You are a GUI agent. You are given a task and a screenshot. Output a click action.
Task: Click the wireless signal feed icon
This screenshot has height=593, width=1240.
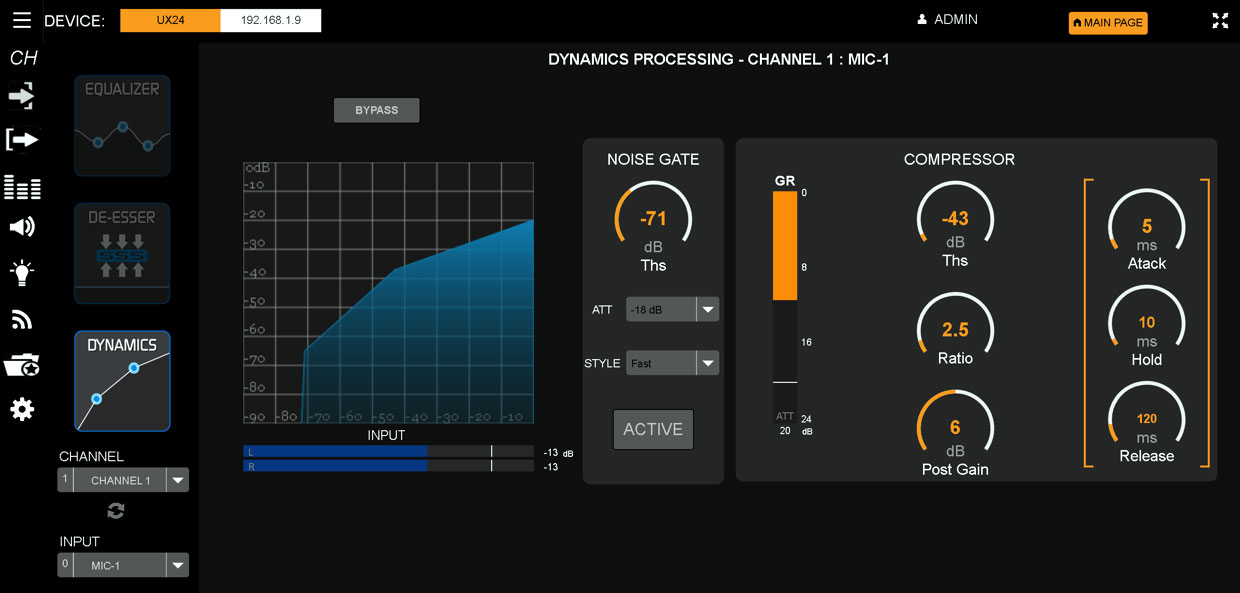[x=21, y=320]
